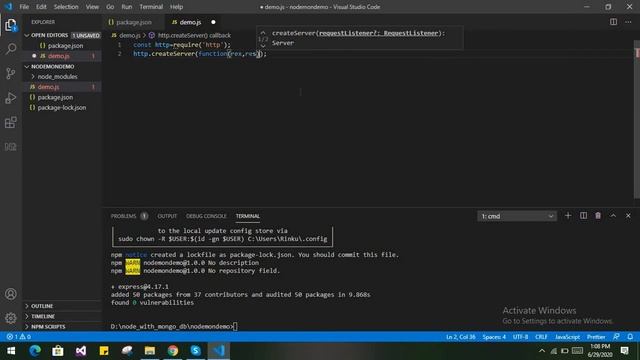Open the Run and Debug view
Image resolution: width=640 pixels, height=360 pixels.
click(x=11, y=98)
